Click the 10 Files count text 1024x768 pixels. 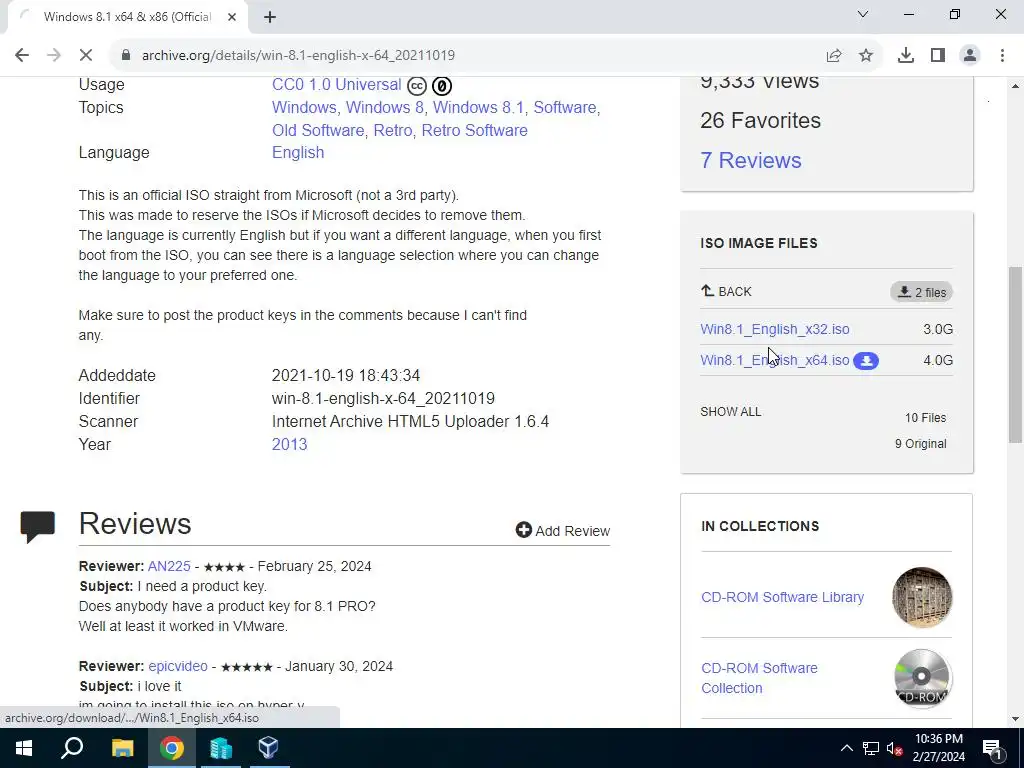pos(925,418)
